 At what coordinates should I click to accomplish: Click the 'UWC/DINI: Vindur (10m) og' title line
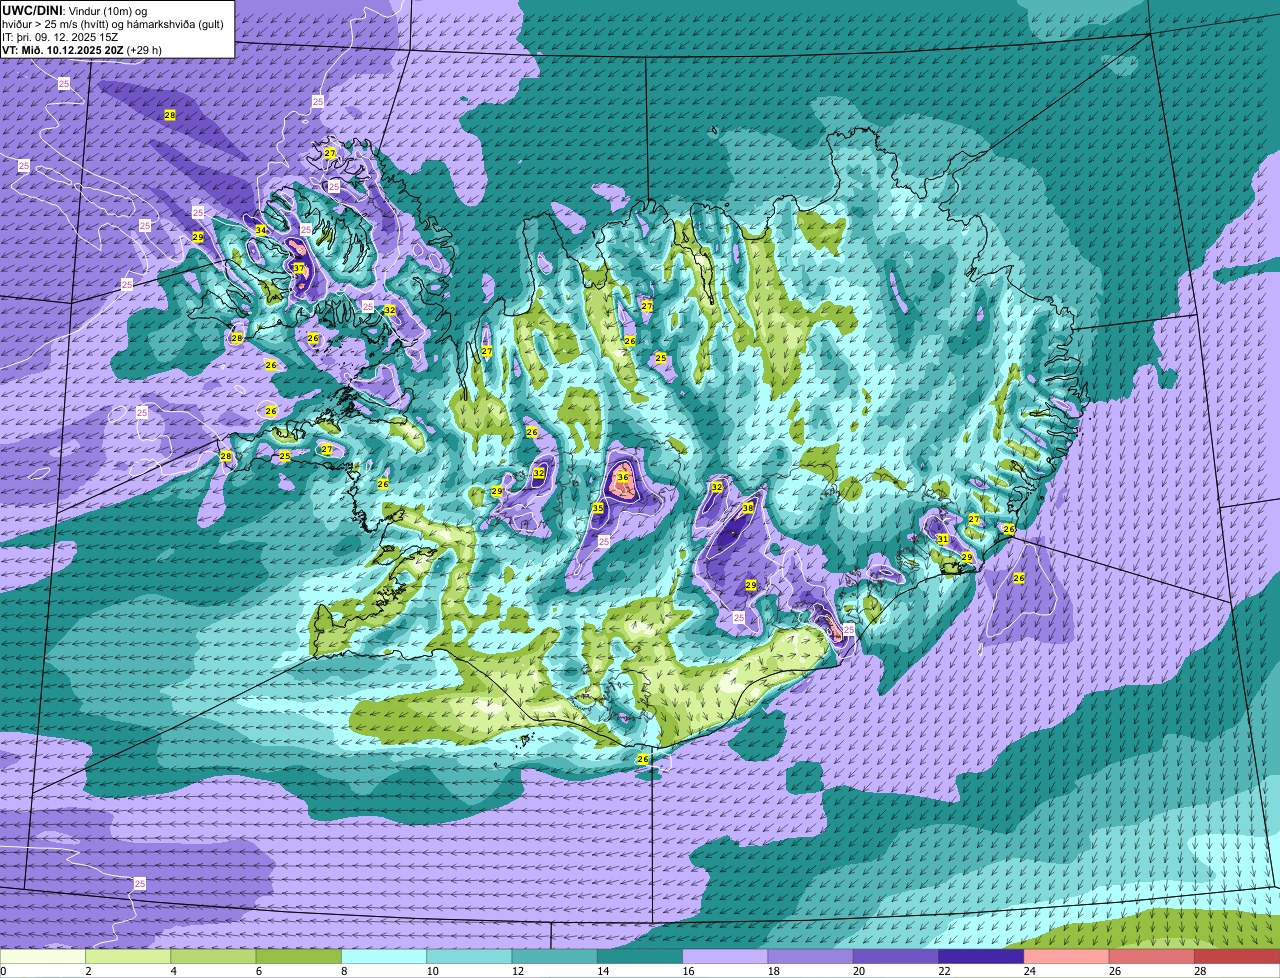pyautogui.click(x=75, y=10)
